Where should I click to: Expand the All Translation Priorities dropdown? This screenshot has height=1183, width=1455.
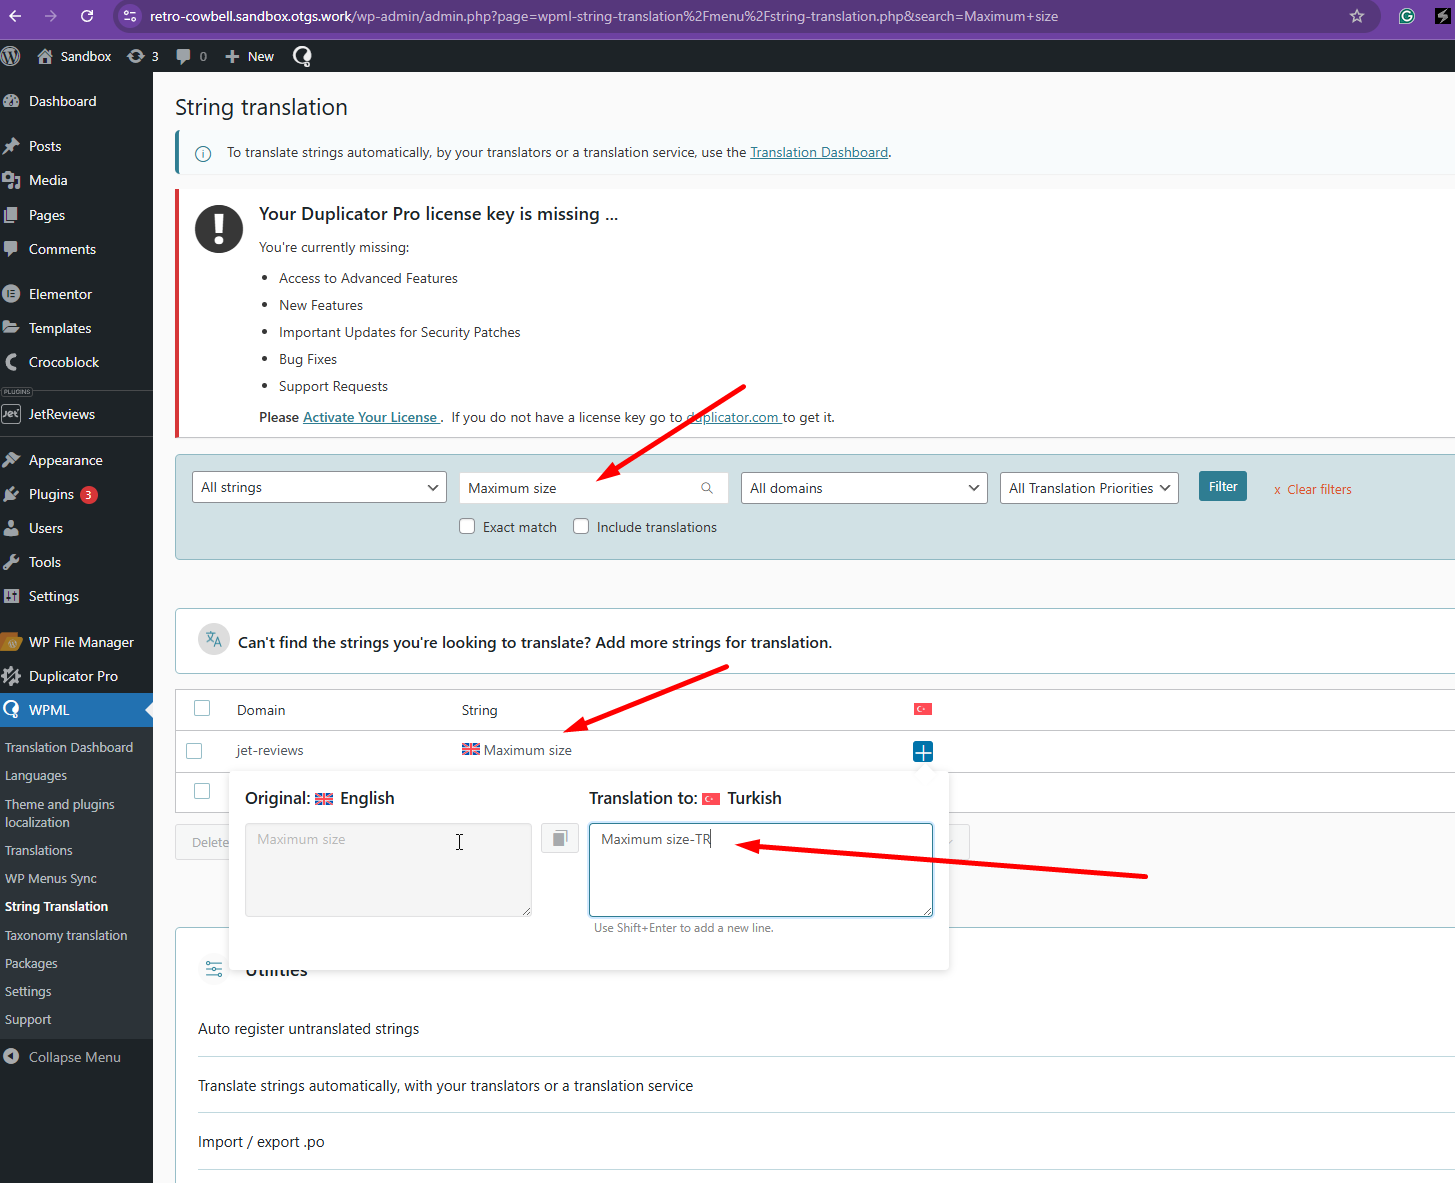(x=1089, y=488)
